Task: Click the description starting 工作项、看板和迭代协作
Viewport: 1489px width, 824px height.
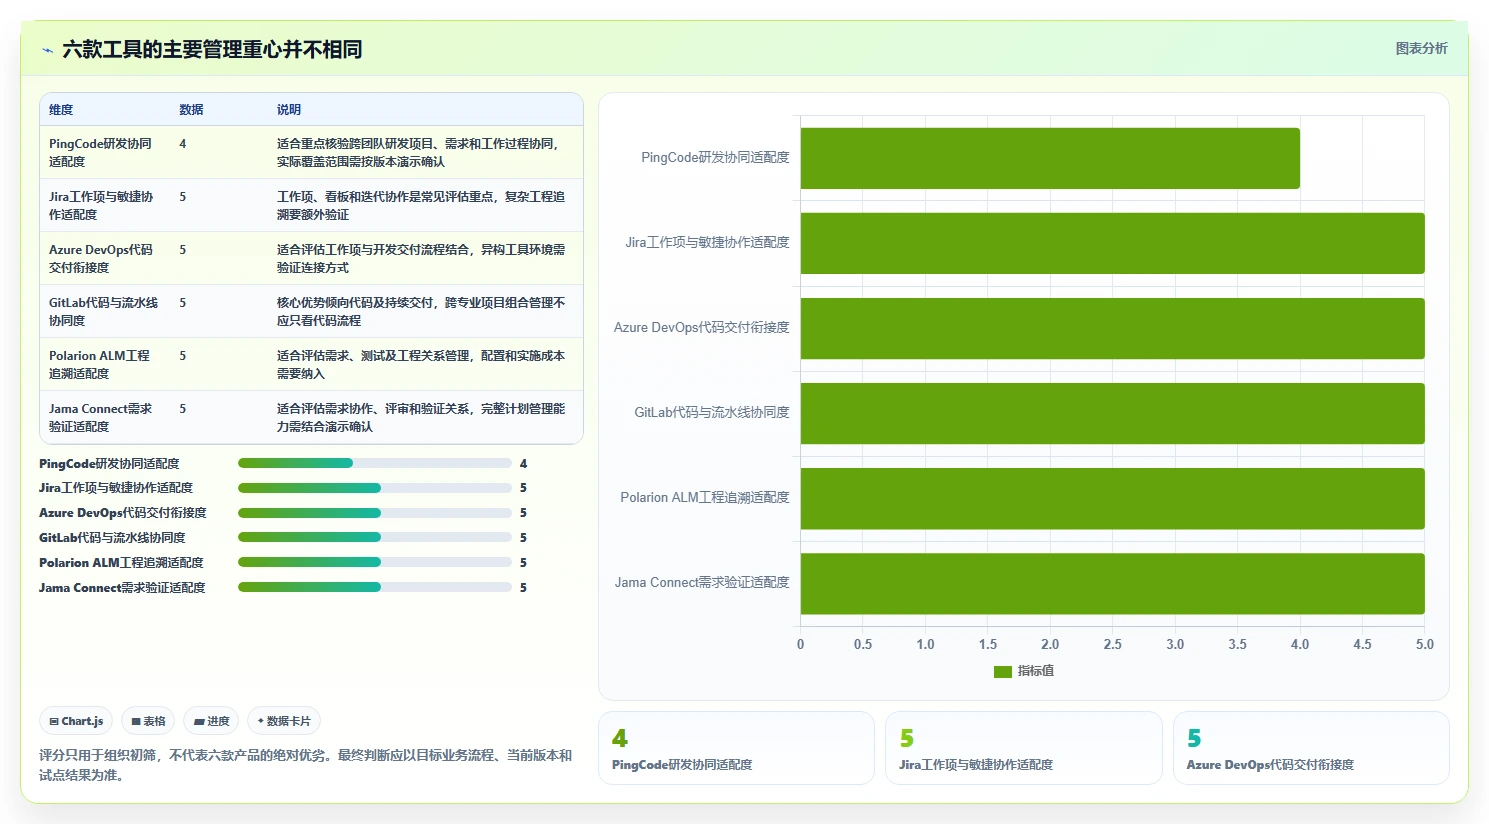Action: click(421, 206)
